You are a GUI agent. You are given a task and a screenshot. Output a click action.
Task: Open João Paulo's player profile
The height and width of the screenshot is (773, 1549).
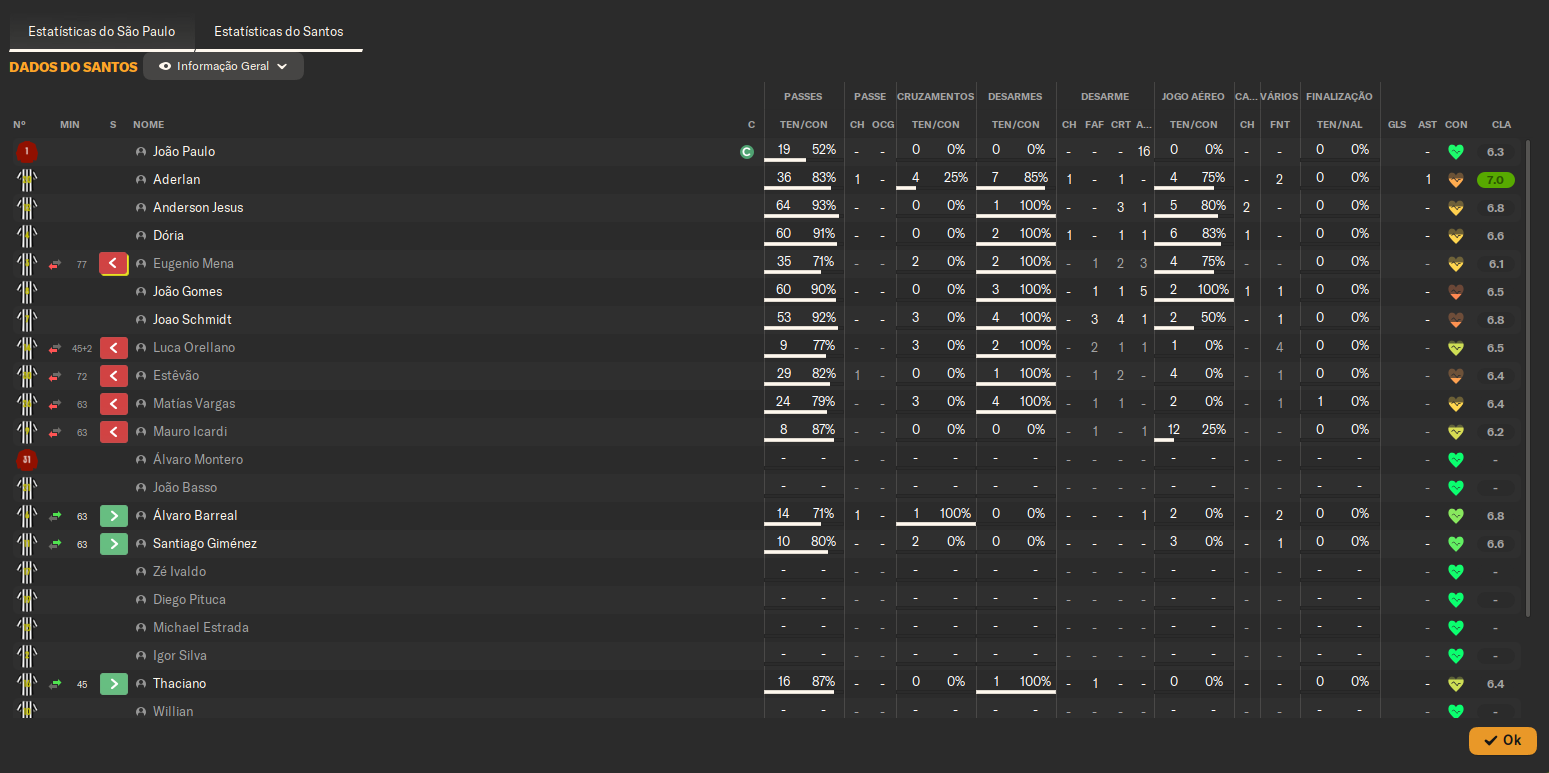click(x=184, y=152)
